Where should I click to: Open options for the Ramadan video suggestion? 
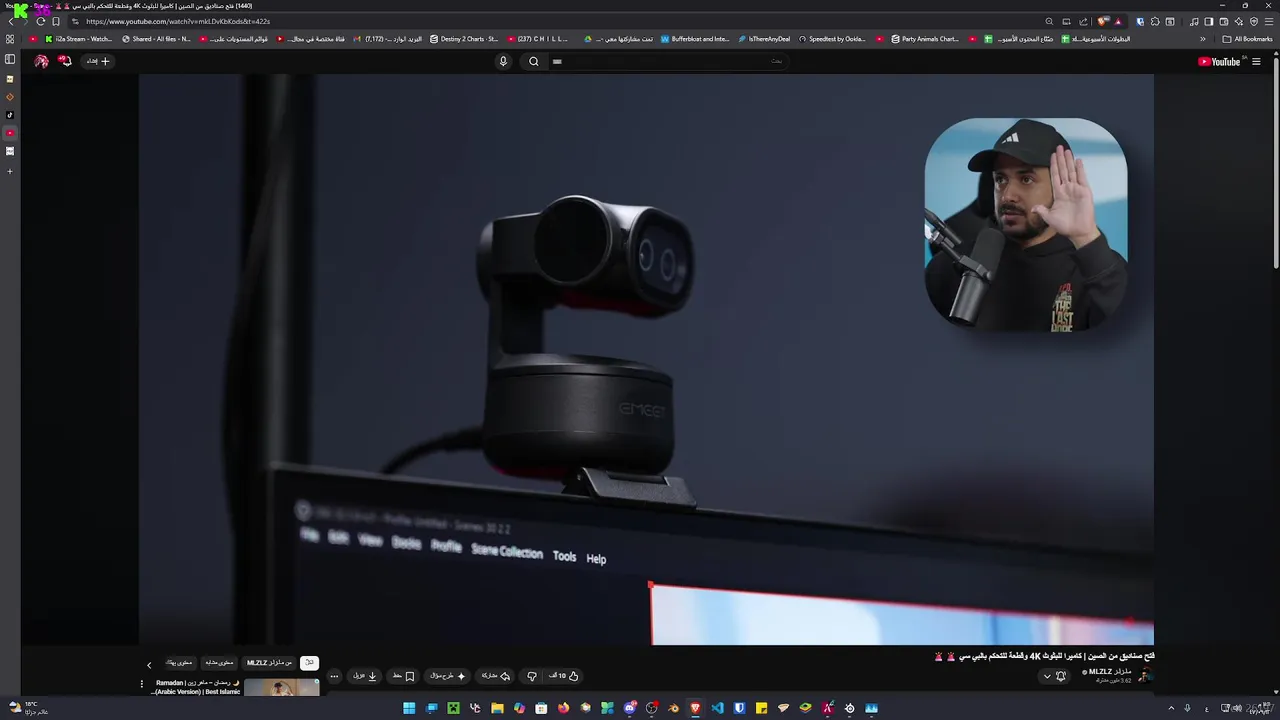click(142, 684)
